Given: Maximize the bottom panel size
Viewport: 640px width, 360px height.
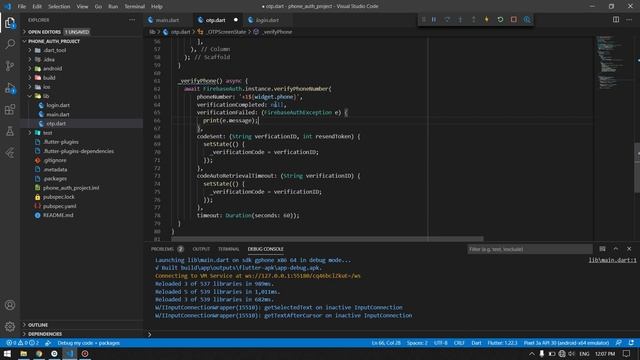Looking at the screenshot, I should tap(616, 249).
